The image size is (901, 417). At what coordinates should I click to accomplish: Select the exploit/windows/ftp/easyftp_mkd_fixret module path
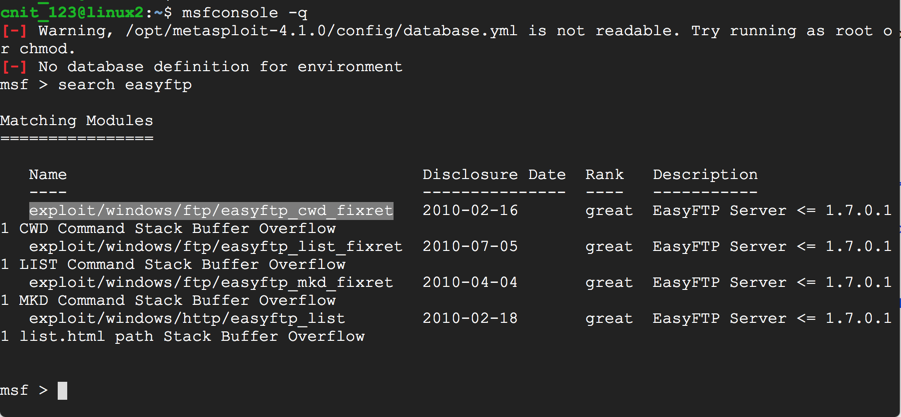(211, 283)
